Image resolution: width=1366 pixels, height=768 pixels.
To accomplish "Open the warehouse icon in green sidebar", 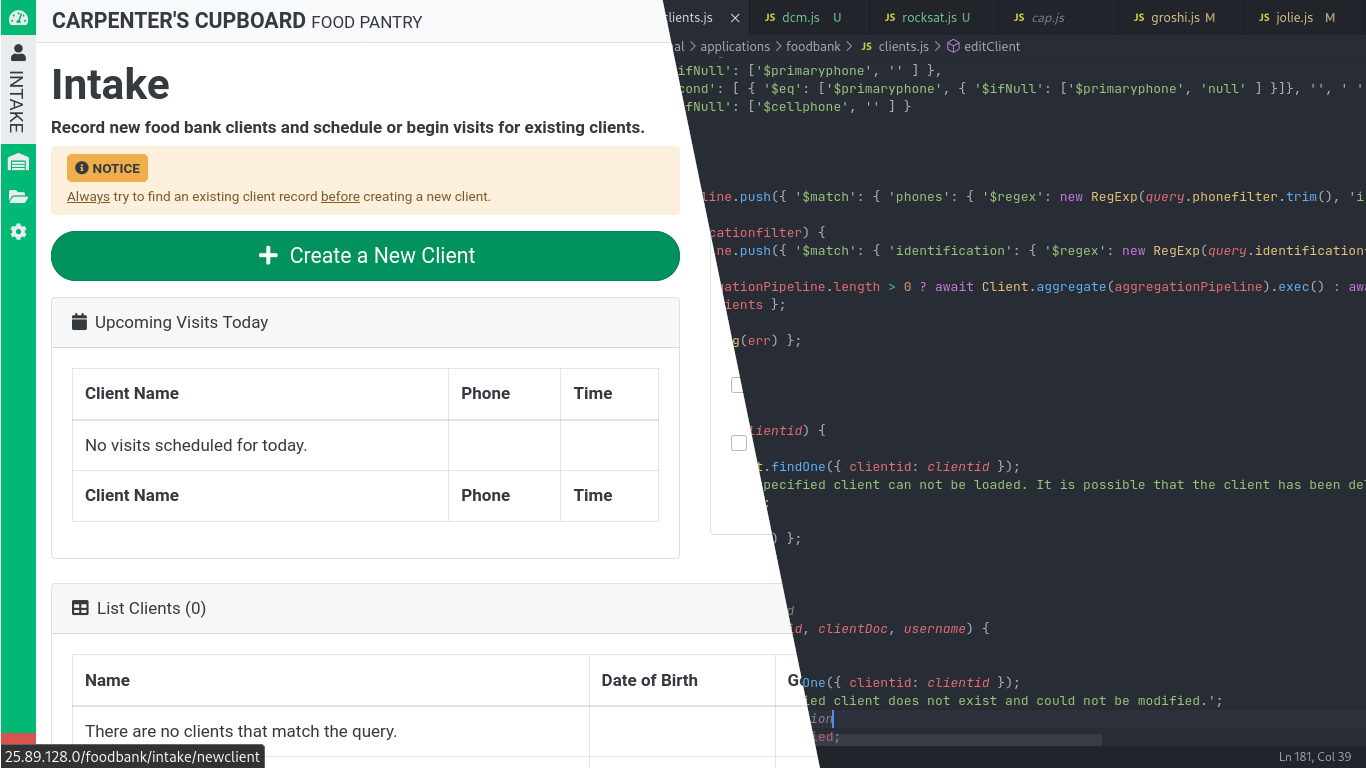I will (18, 162).
